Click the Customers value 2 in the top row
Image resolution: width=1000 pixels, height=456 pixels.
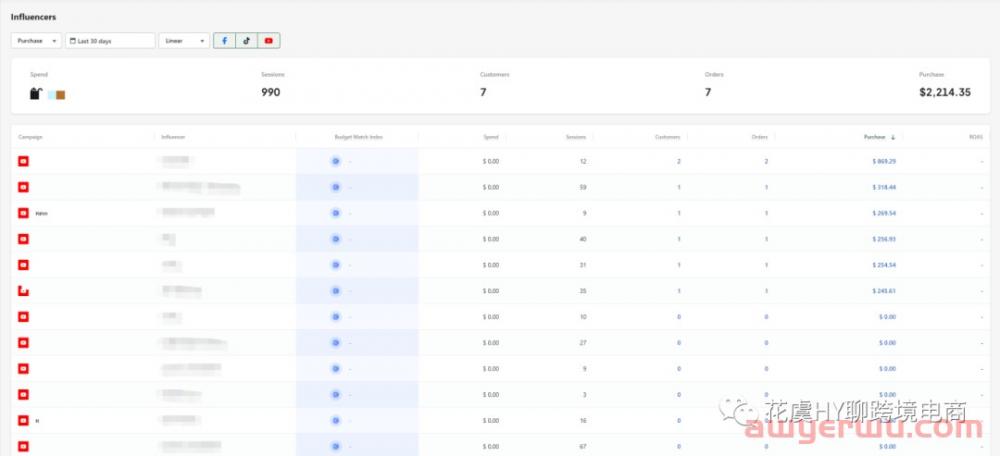coord(679,161)
